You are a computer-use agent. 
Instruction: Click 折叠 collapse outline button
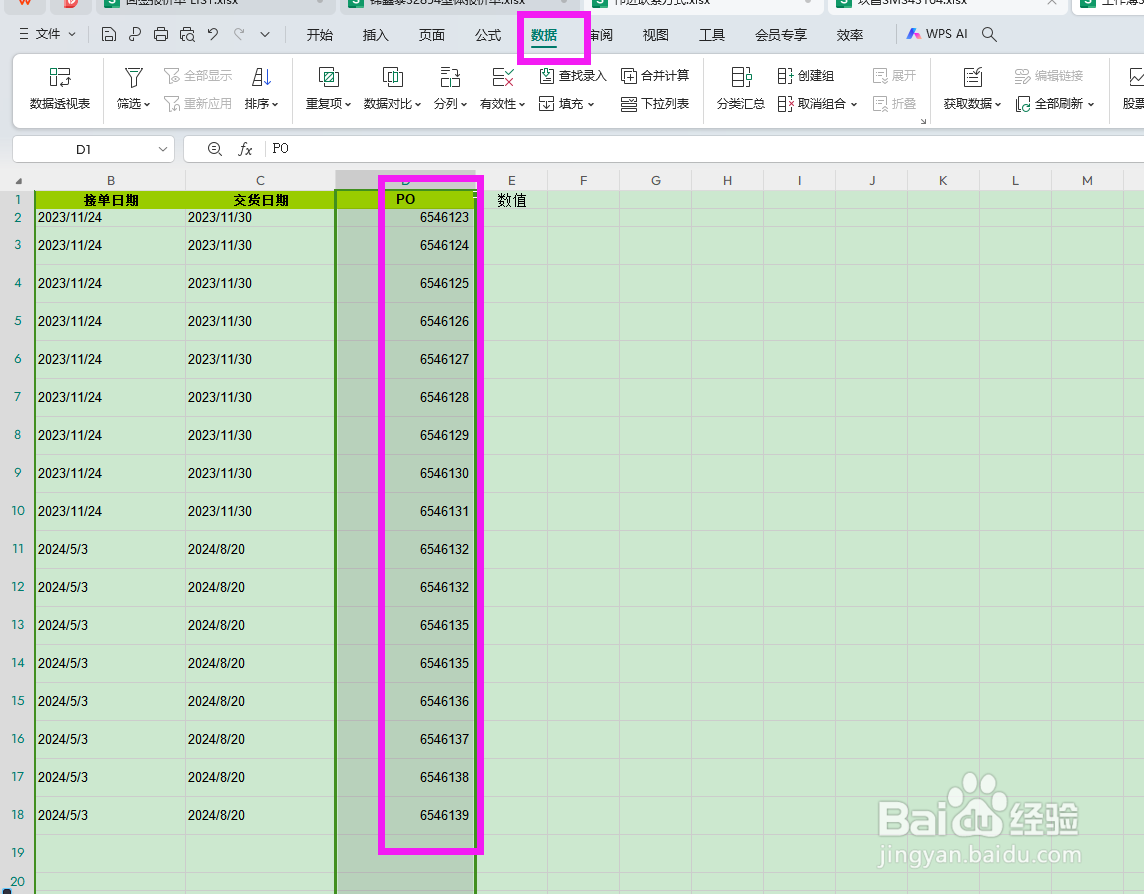click(894, 104)
